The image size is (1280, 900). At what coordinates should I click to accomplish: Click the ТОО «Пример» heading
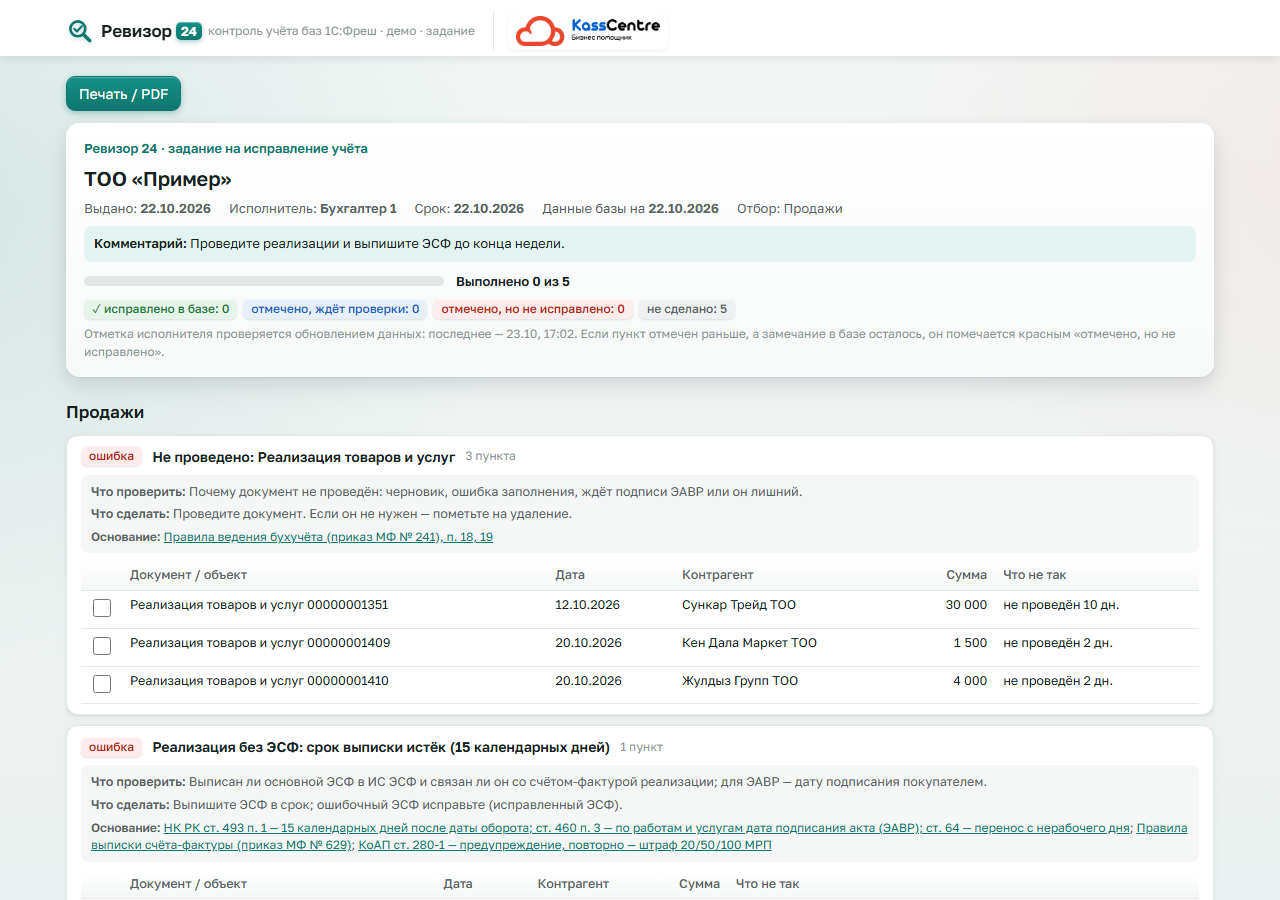click(x=158, y=180)
